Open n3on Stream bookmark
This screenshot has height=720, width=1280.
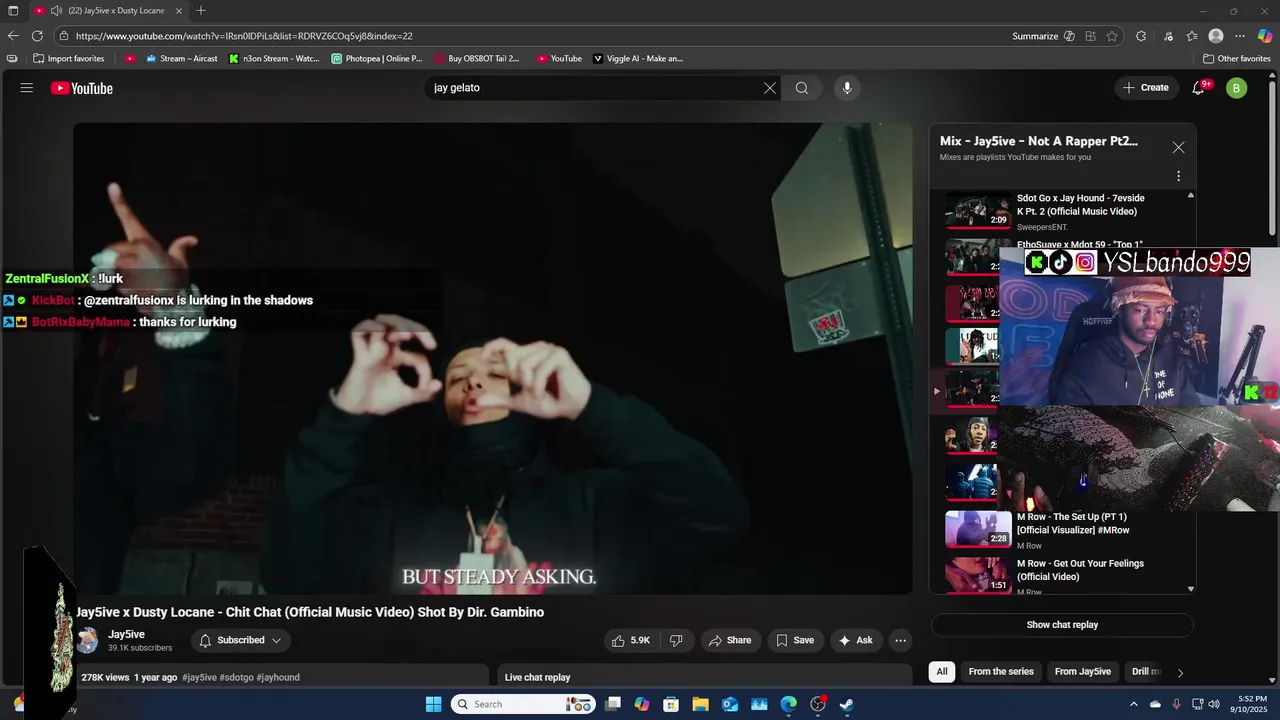274,58
